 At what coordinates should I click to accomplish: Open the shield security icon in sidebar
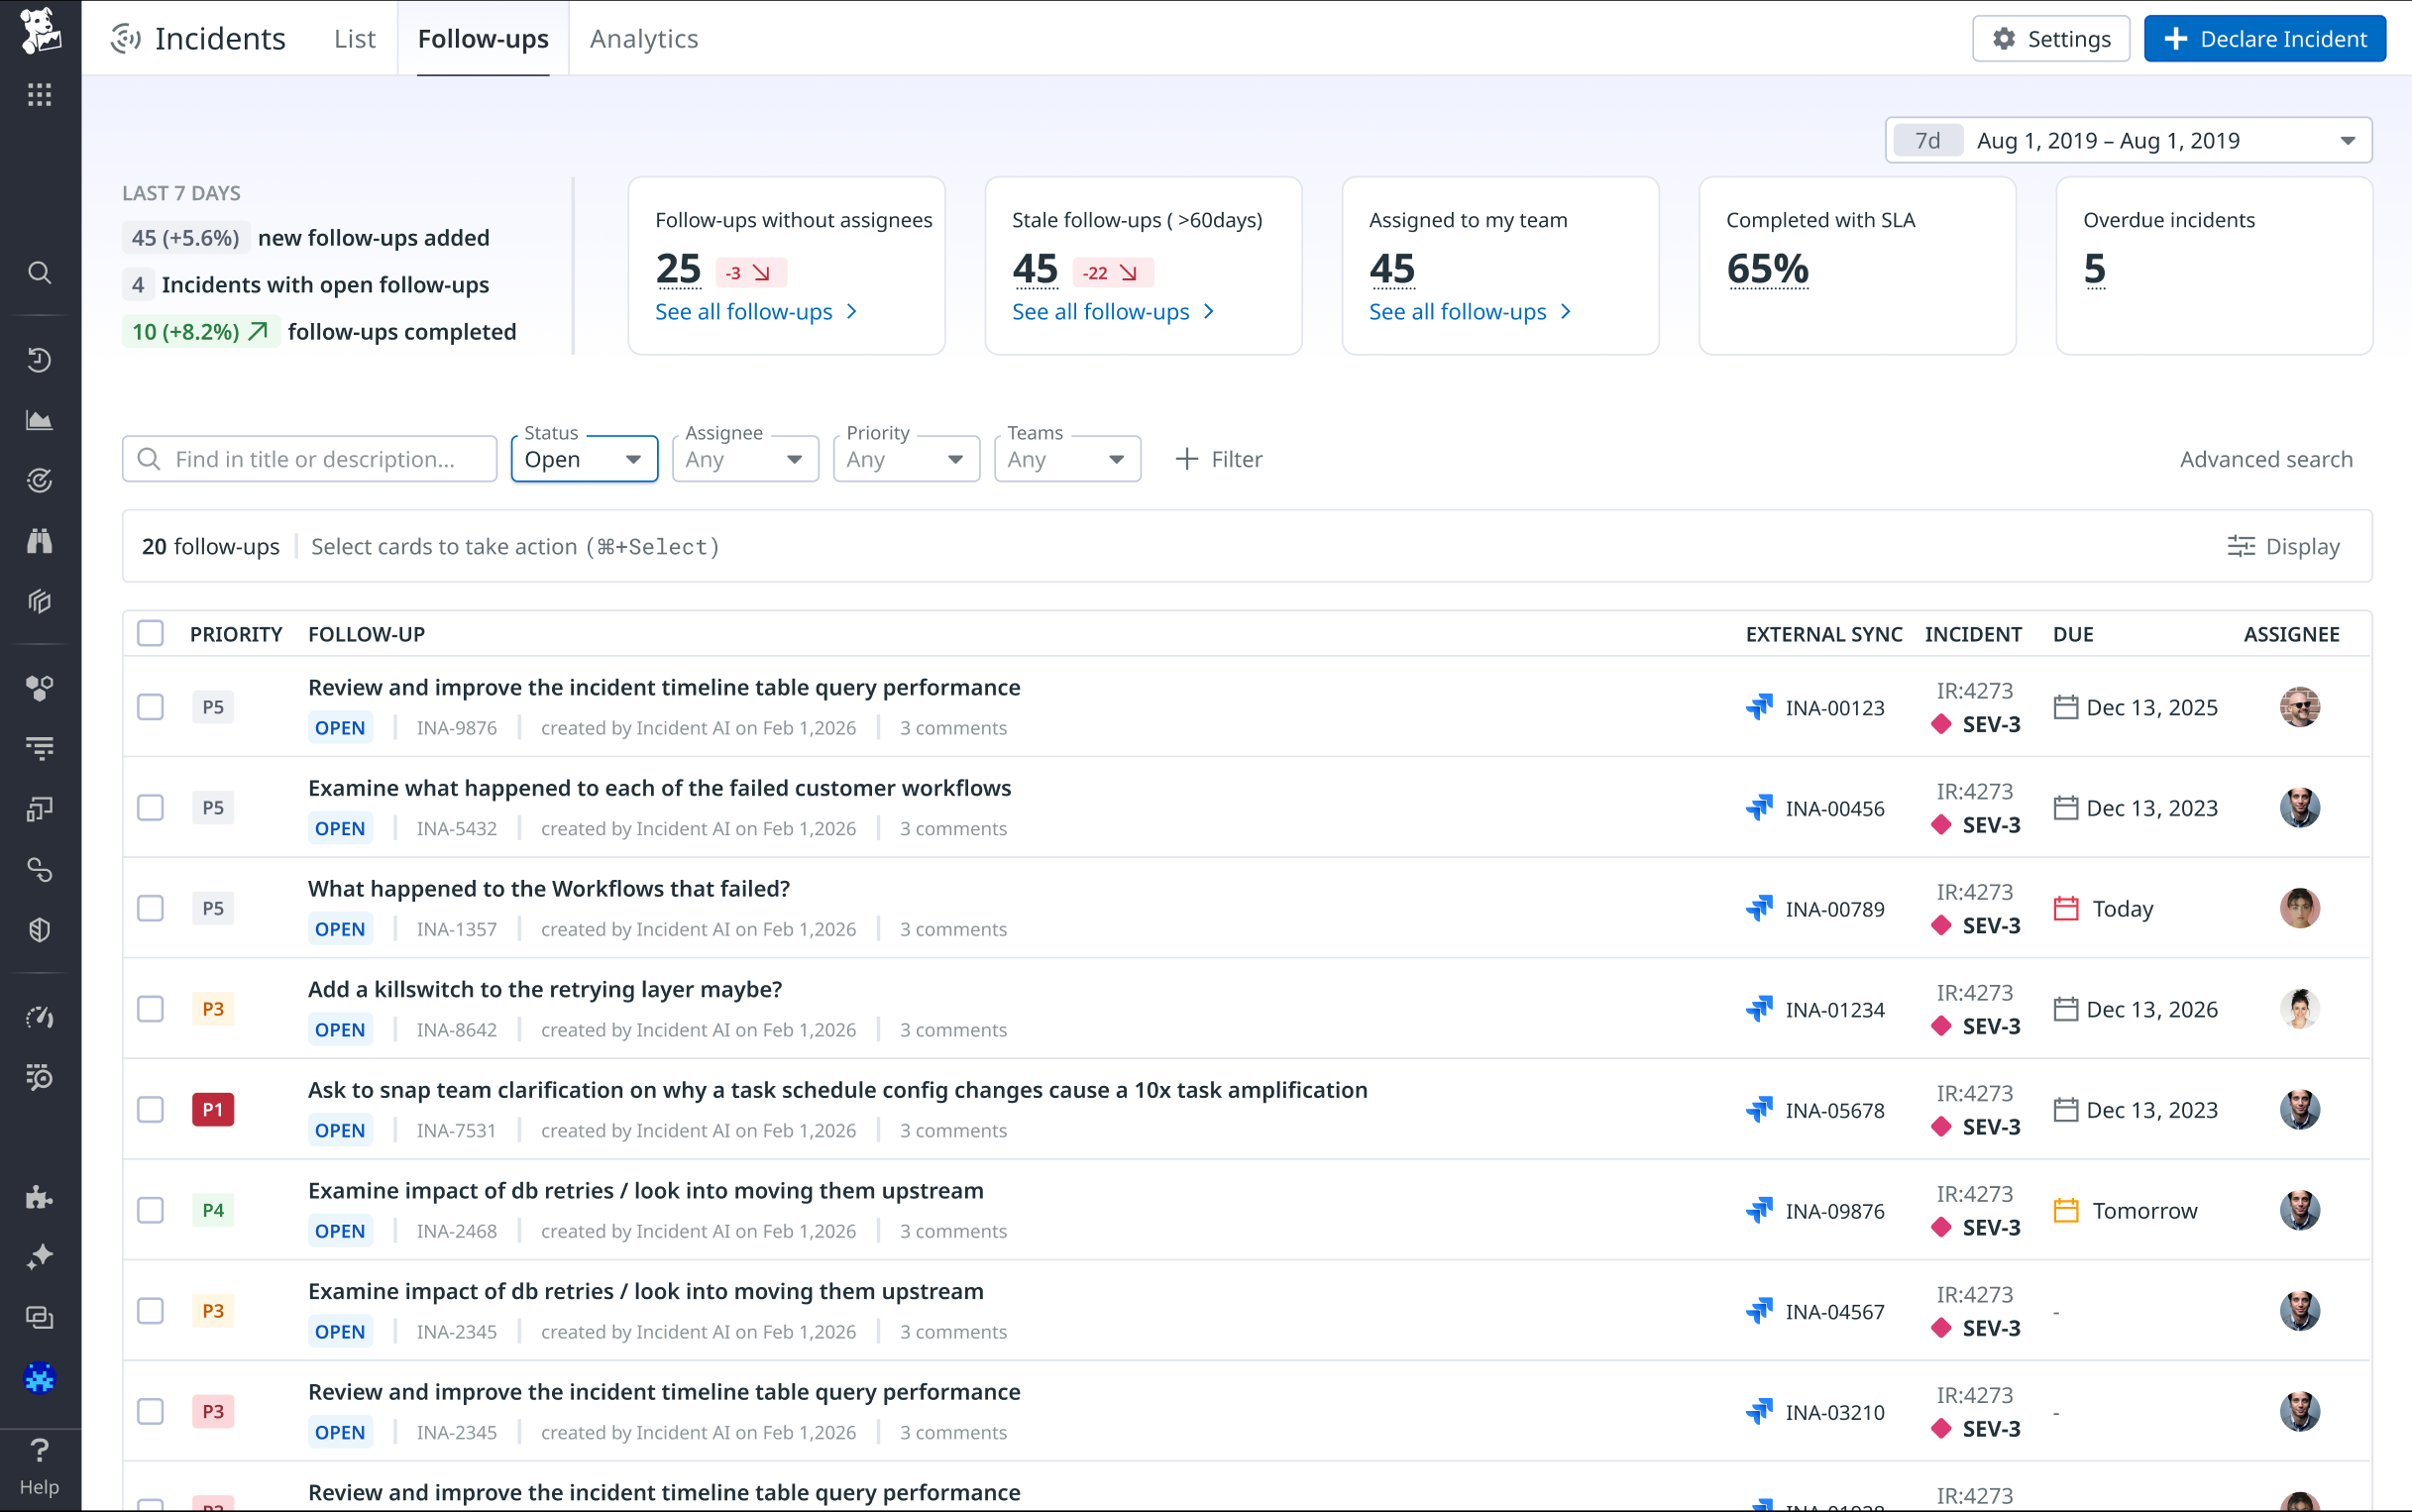[40, 930]
